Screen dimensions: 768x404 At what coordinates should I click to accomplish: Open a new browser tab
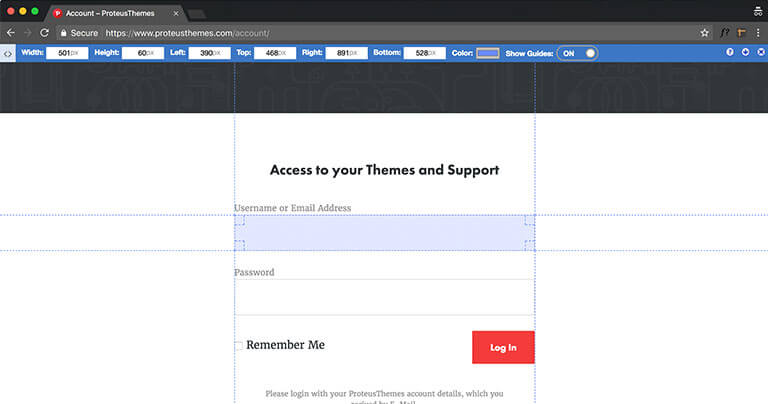click(196, 14)
